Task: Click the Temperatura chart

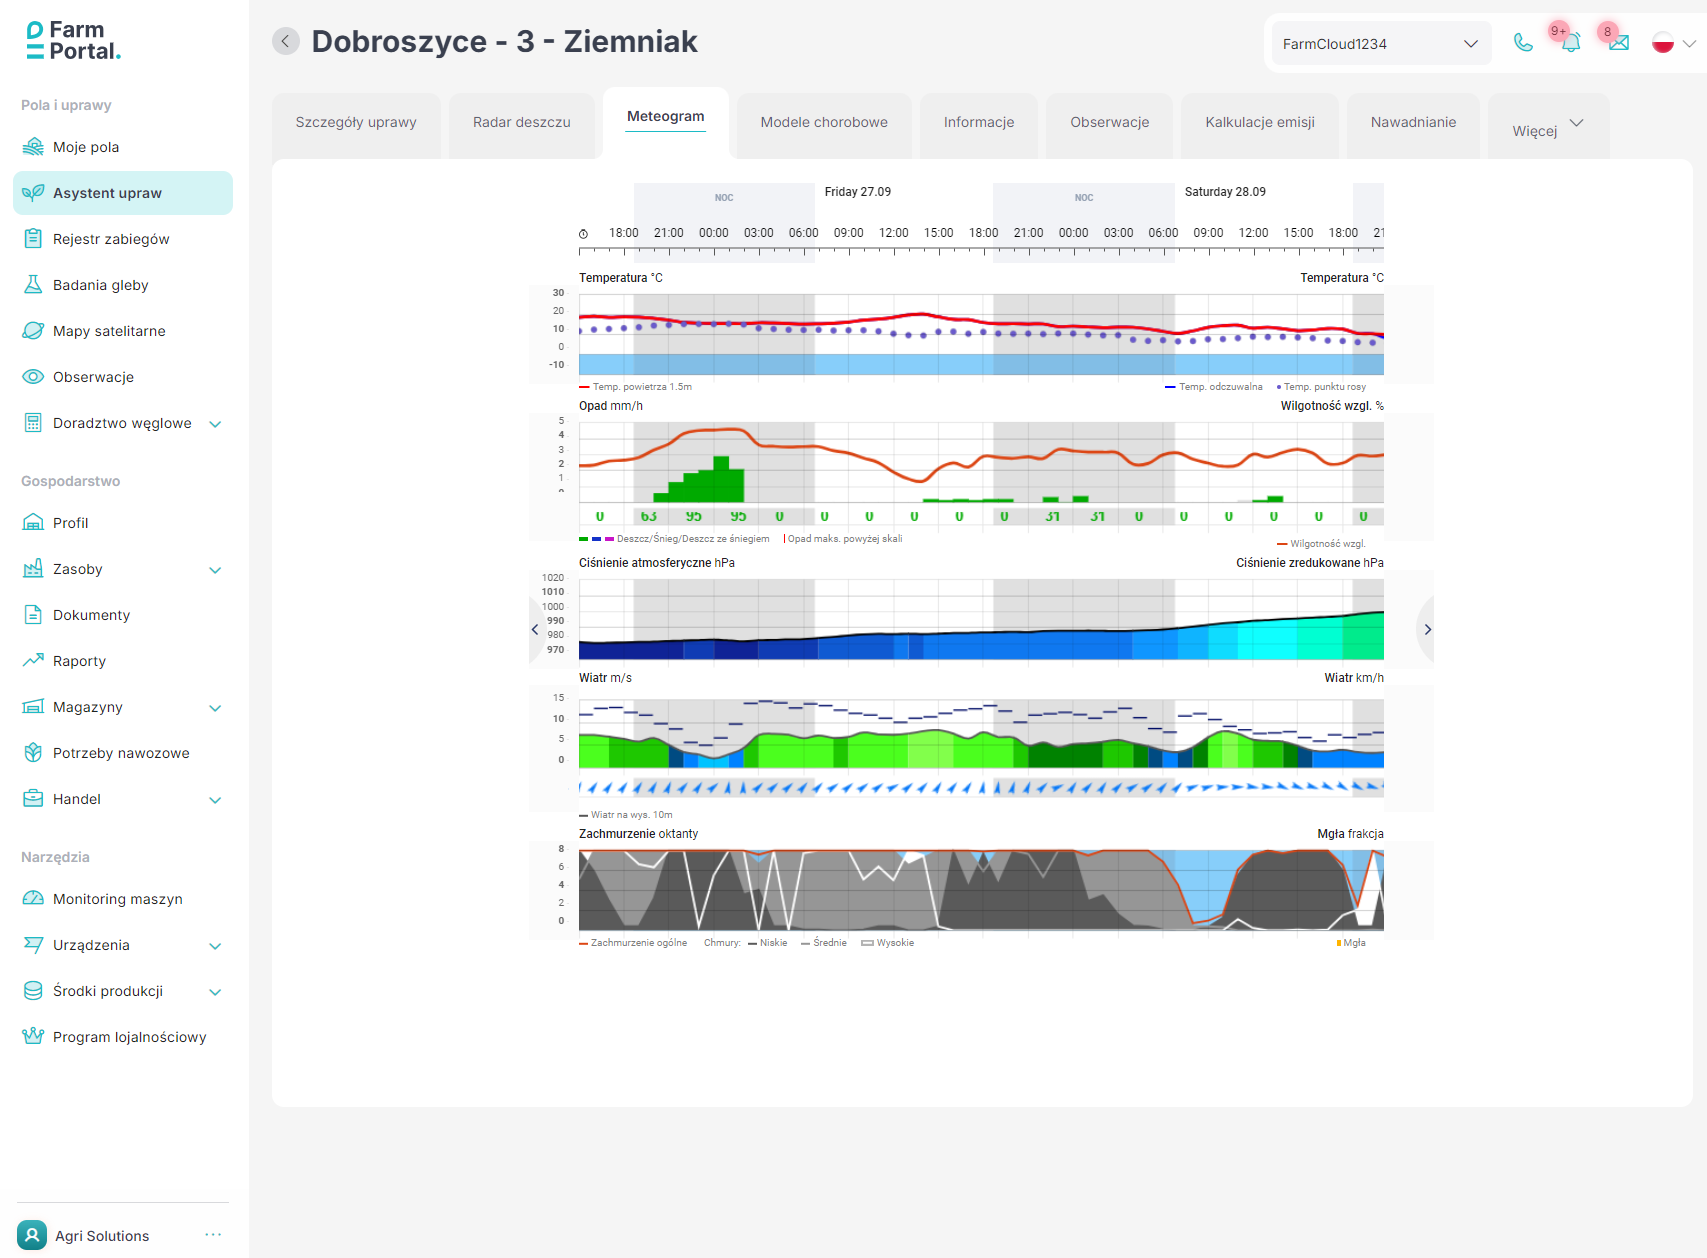Action: pyautogui.click(x=981, y=334)
